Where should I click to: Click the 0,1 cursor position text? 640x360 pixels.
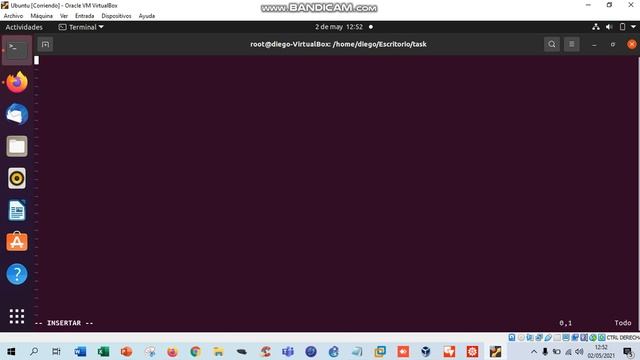565,323
